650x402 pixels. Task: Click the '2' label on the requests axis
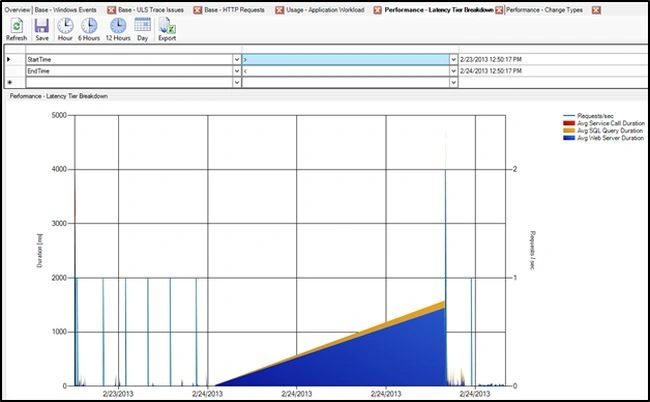(x=515, y=169)
